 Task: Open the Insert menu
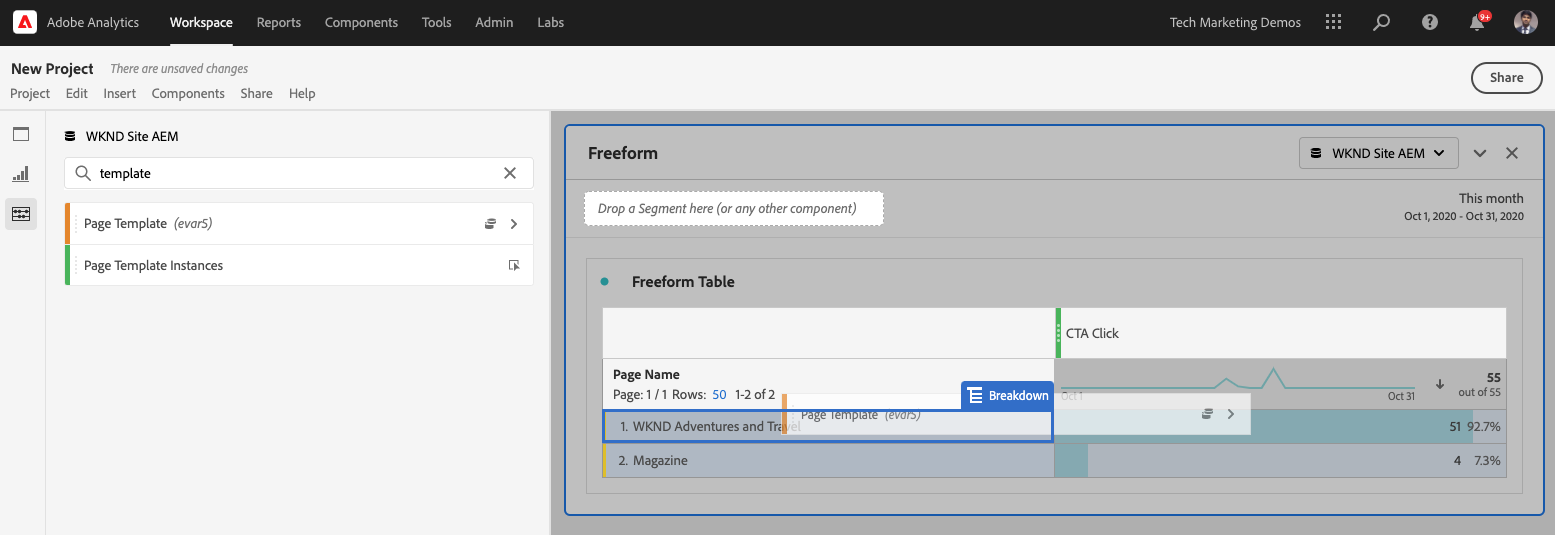[120, 93]
